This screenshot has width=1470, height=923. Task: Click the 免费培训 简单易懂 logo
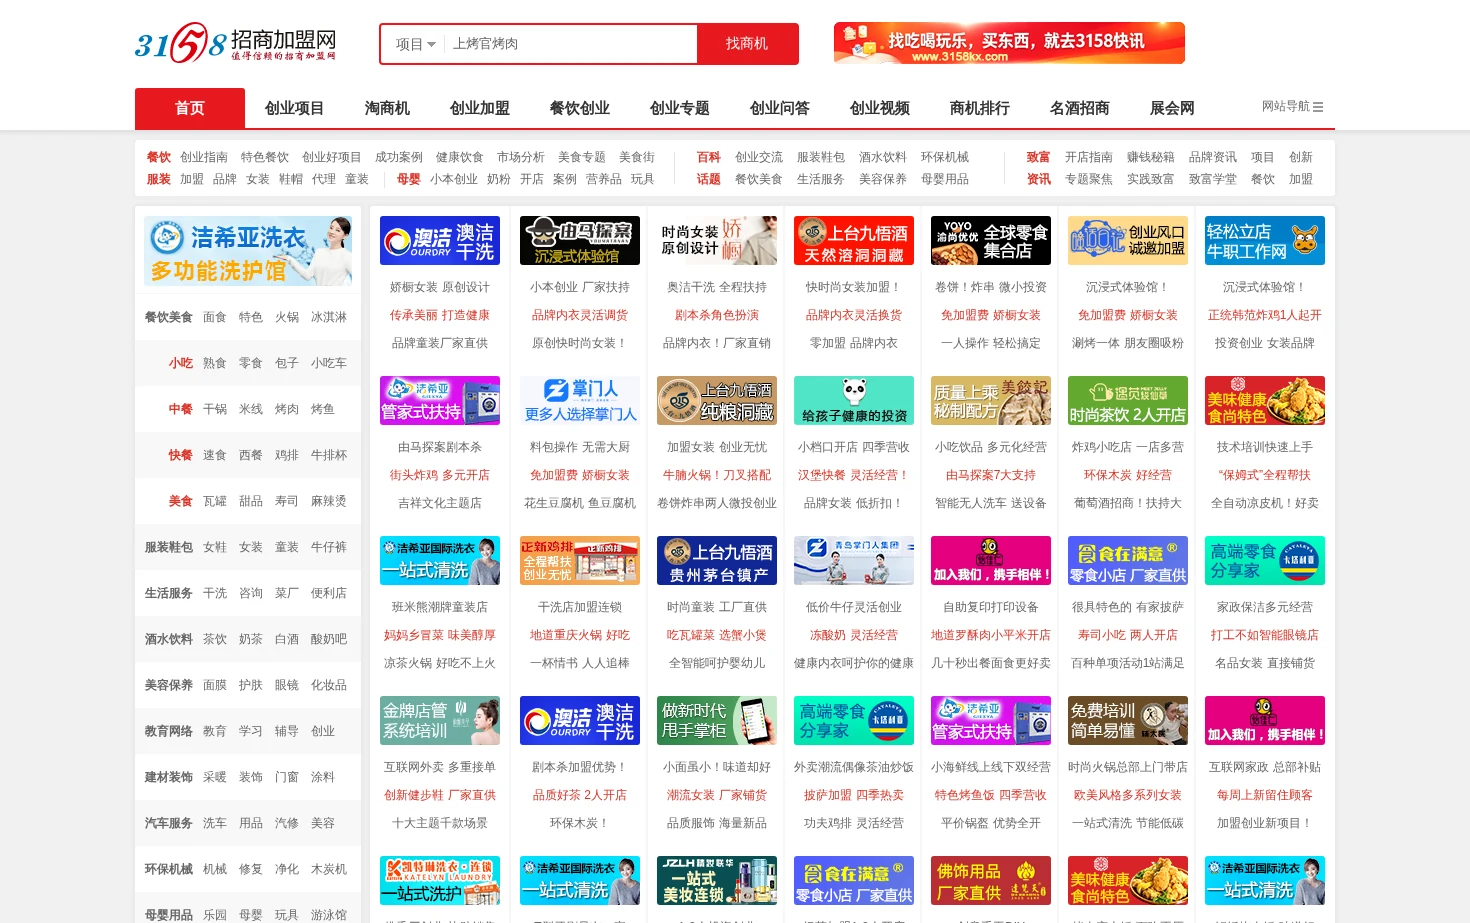[x=1128, y=721]
